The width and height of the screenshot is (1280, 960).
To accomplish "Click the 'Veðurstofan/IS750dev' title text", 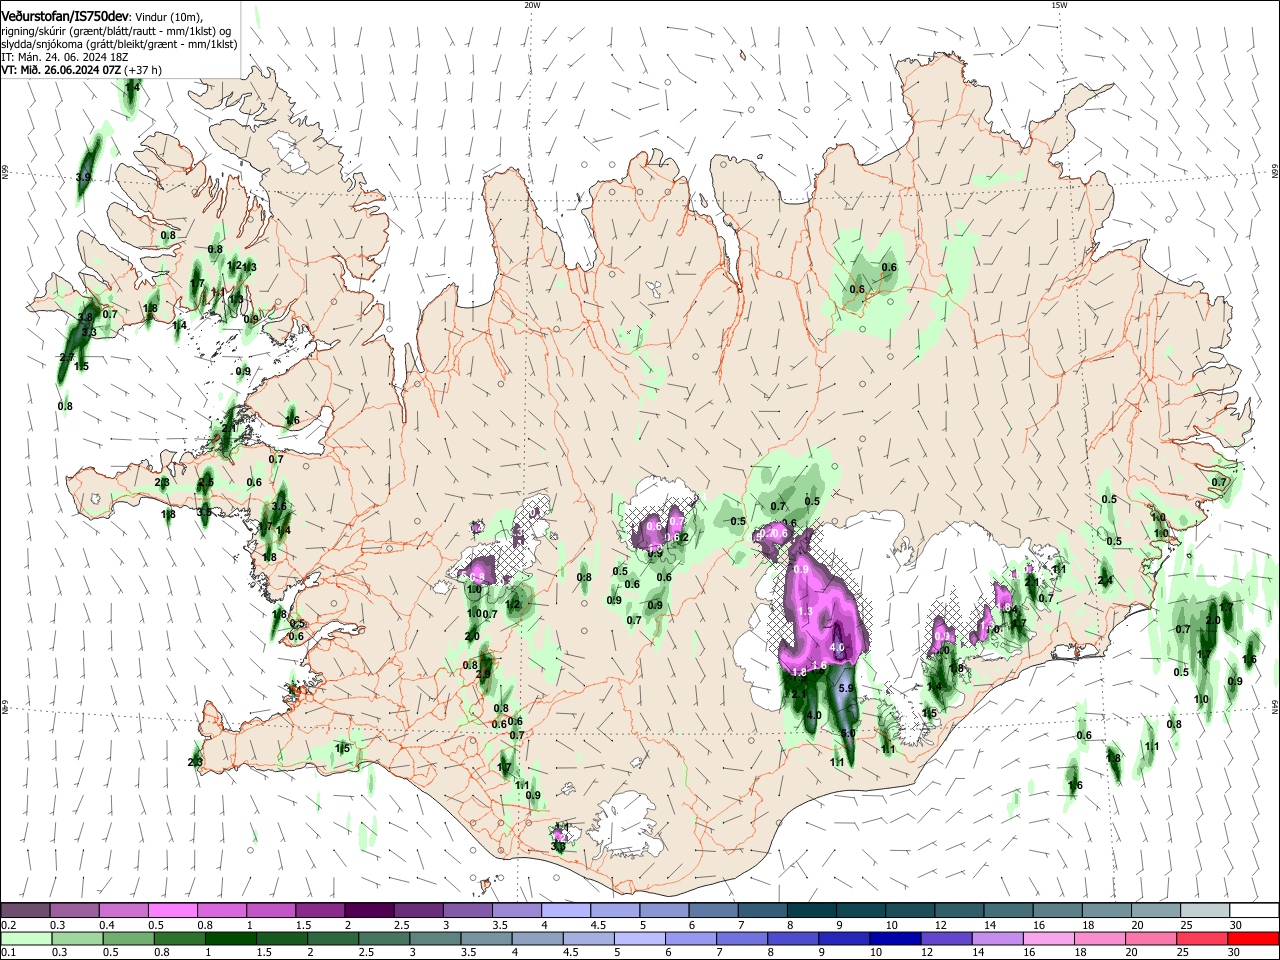I will [x=65, y=16].
